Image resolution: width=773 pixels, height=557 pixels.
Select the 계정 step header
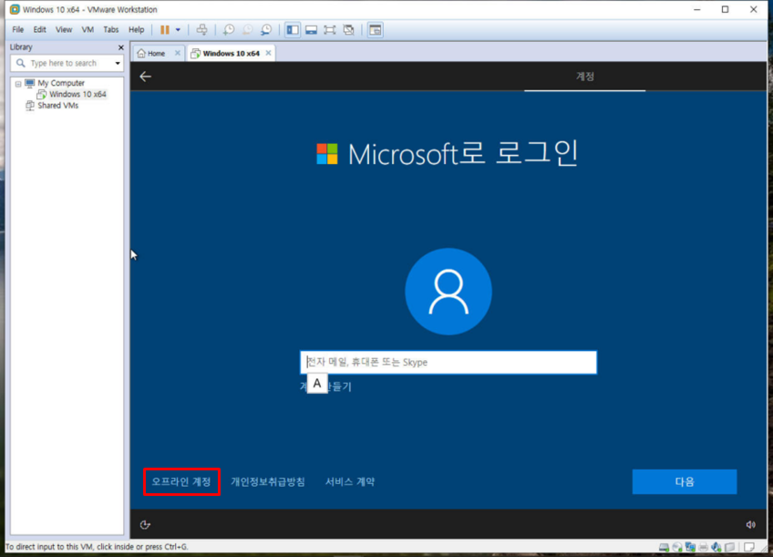tap(585, 76)
